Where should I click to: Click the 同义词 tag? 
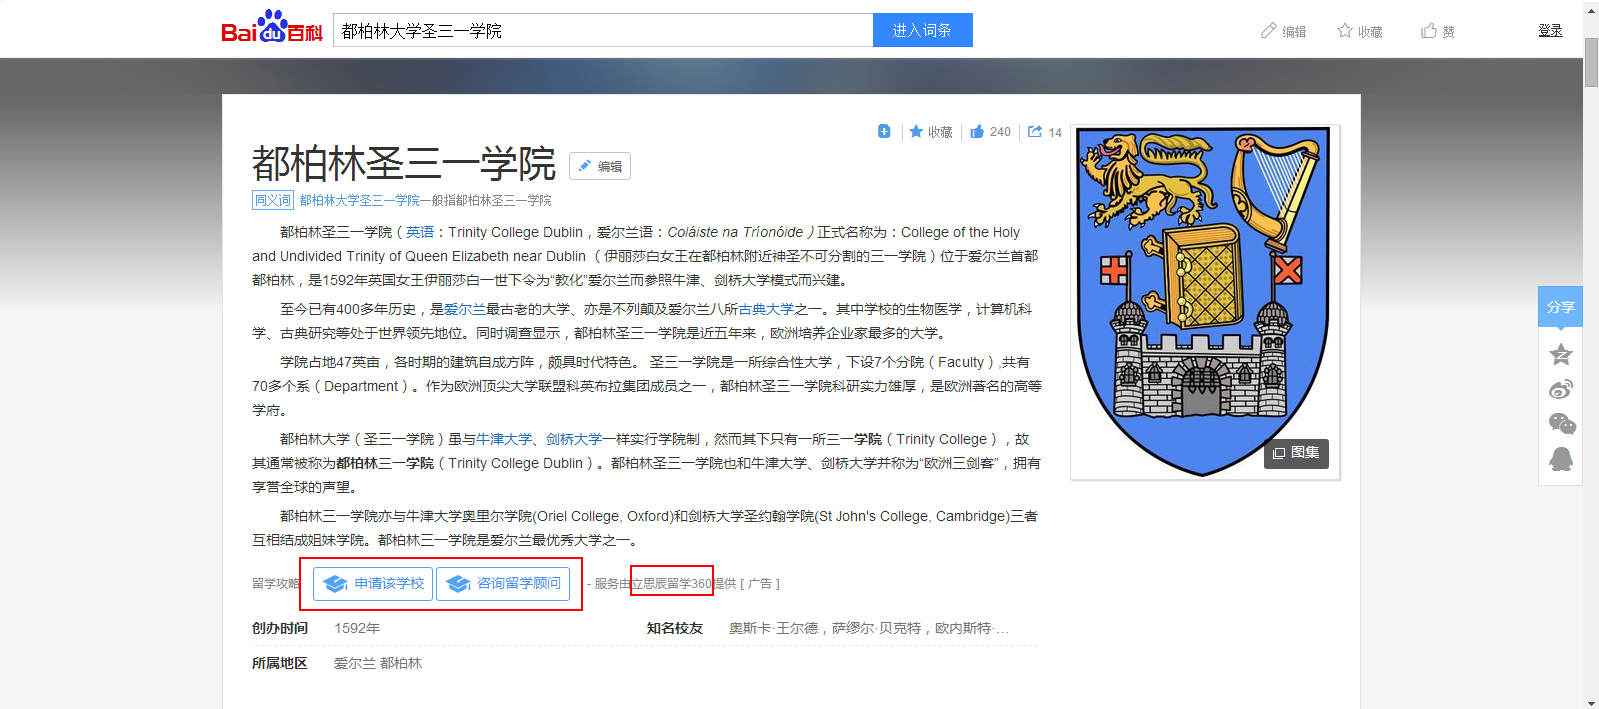(272, 200)
